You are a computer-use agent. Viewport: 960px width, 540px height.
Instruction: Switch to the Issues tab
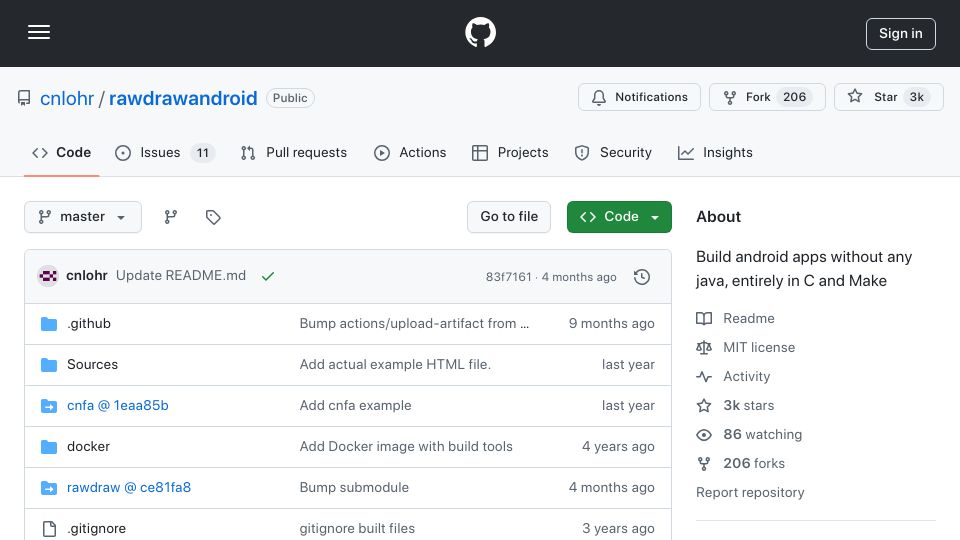tap(165, 152)
